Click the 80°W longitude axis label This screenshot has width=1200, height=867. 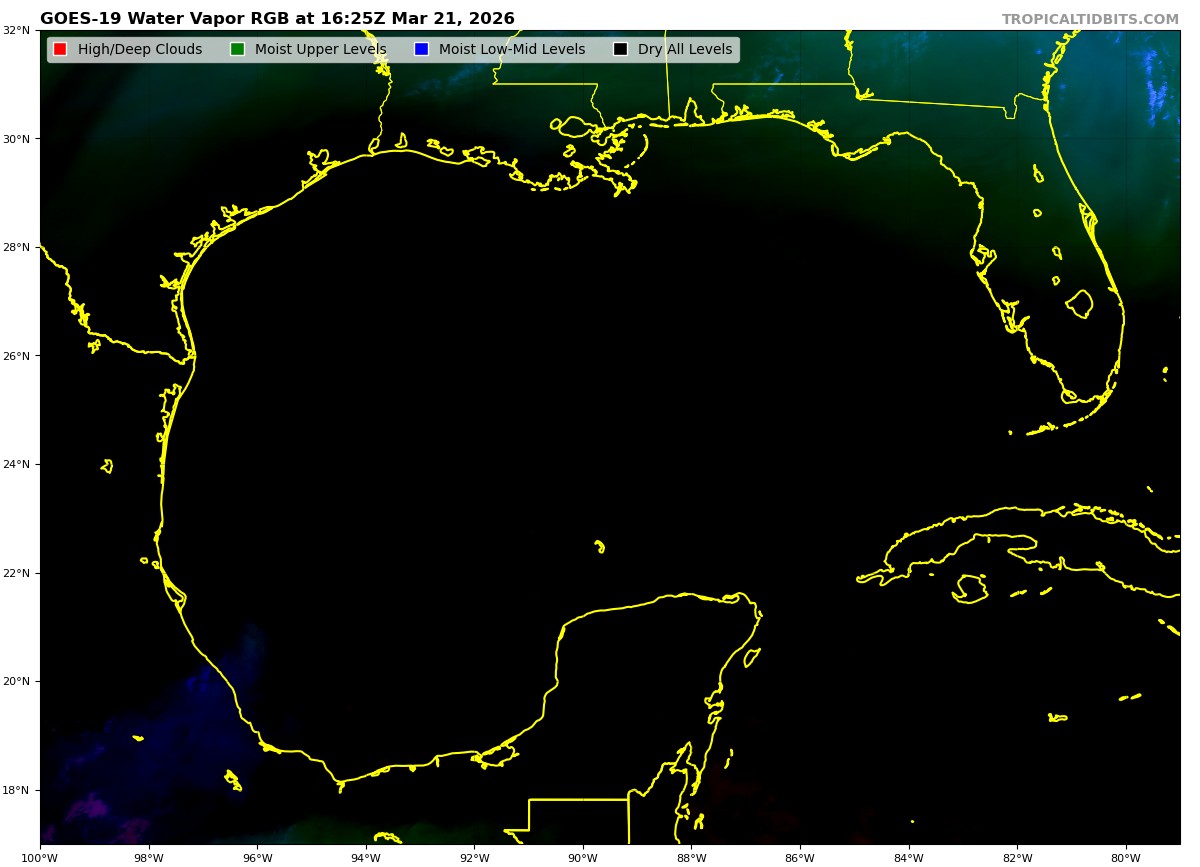pos(1126,857)
